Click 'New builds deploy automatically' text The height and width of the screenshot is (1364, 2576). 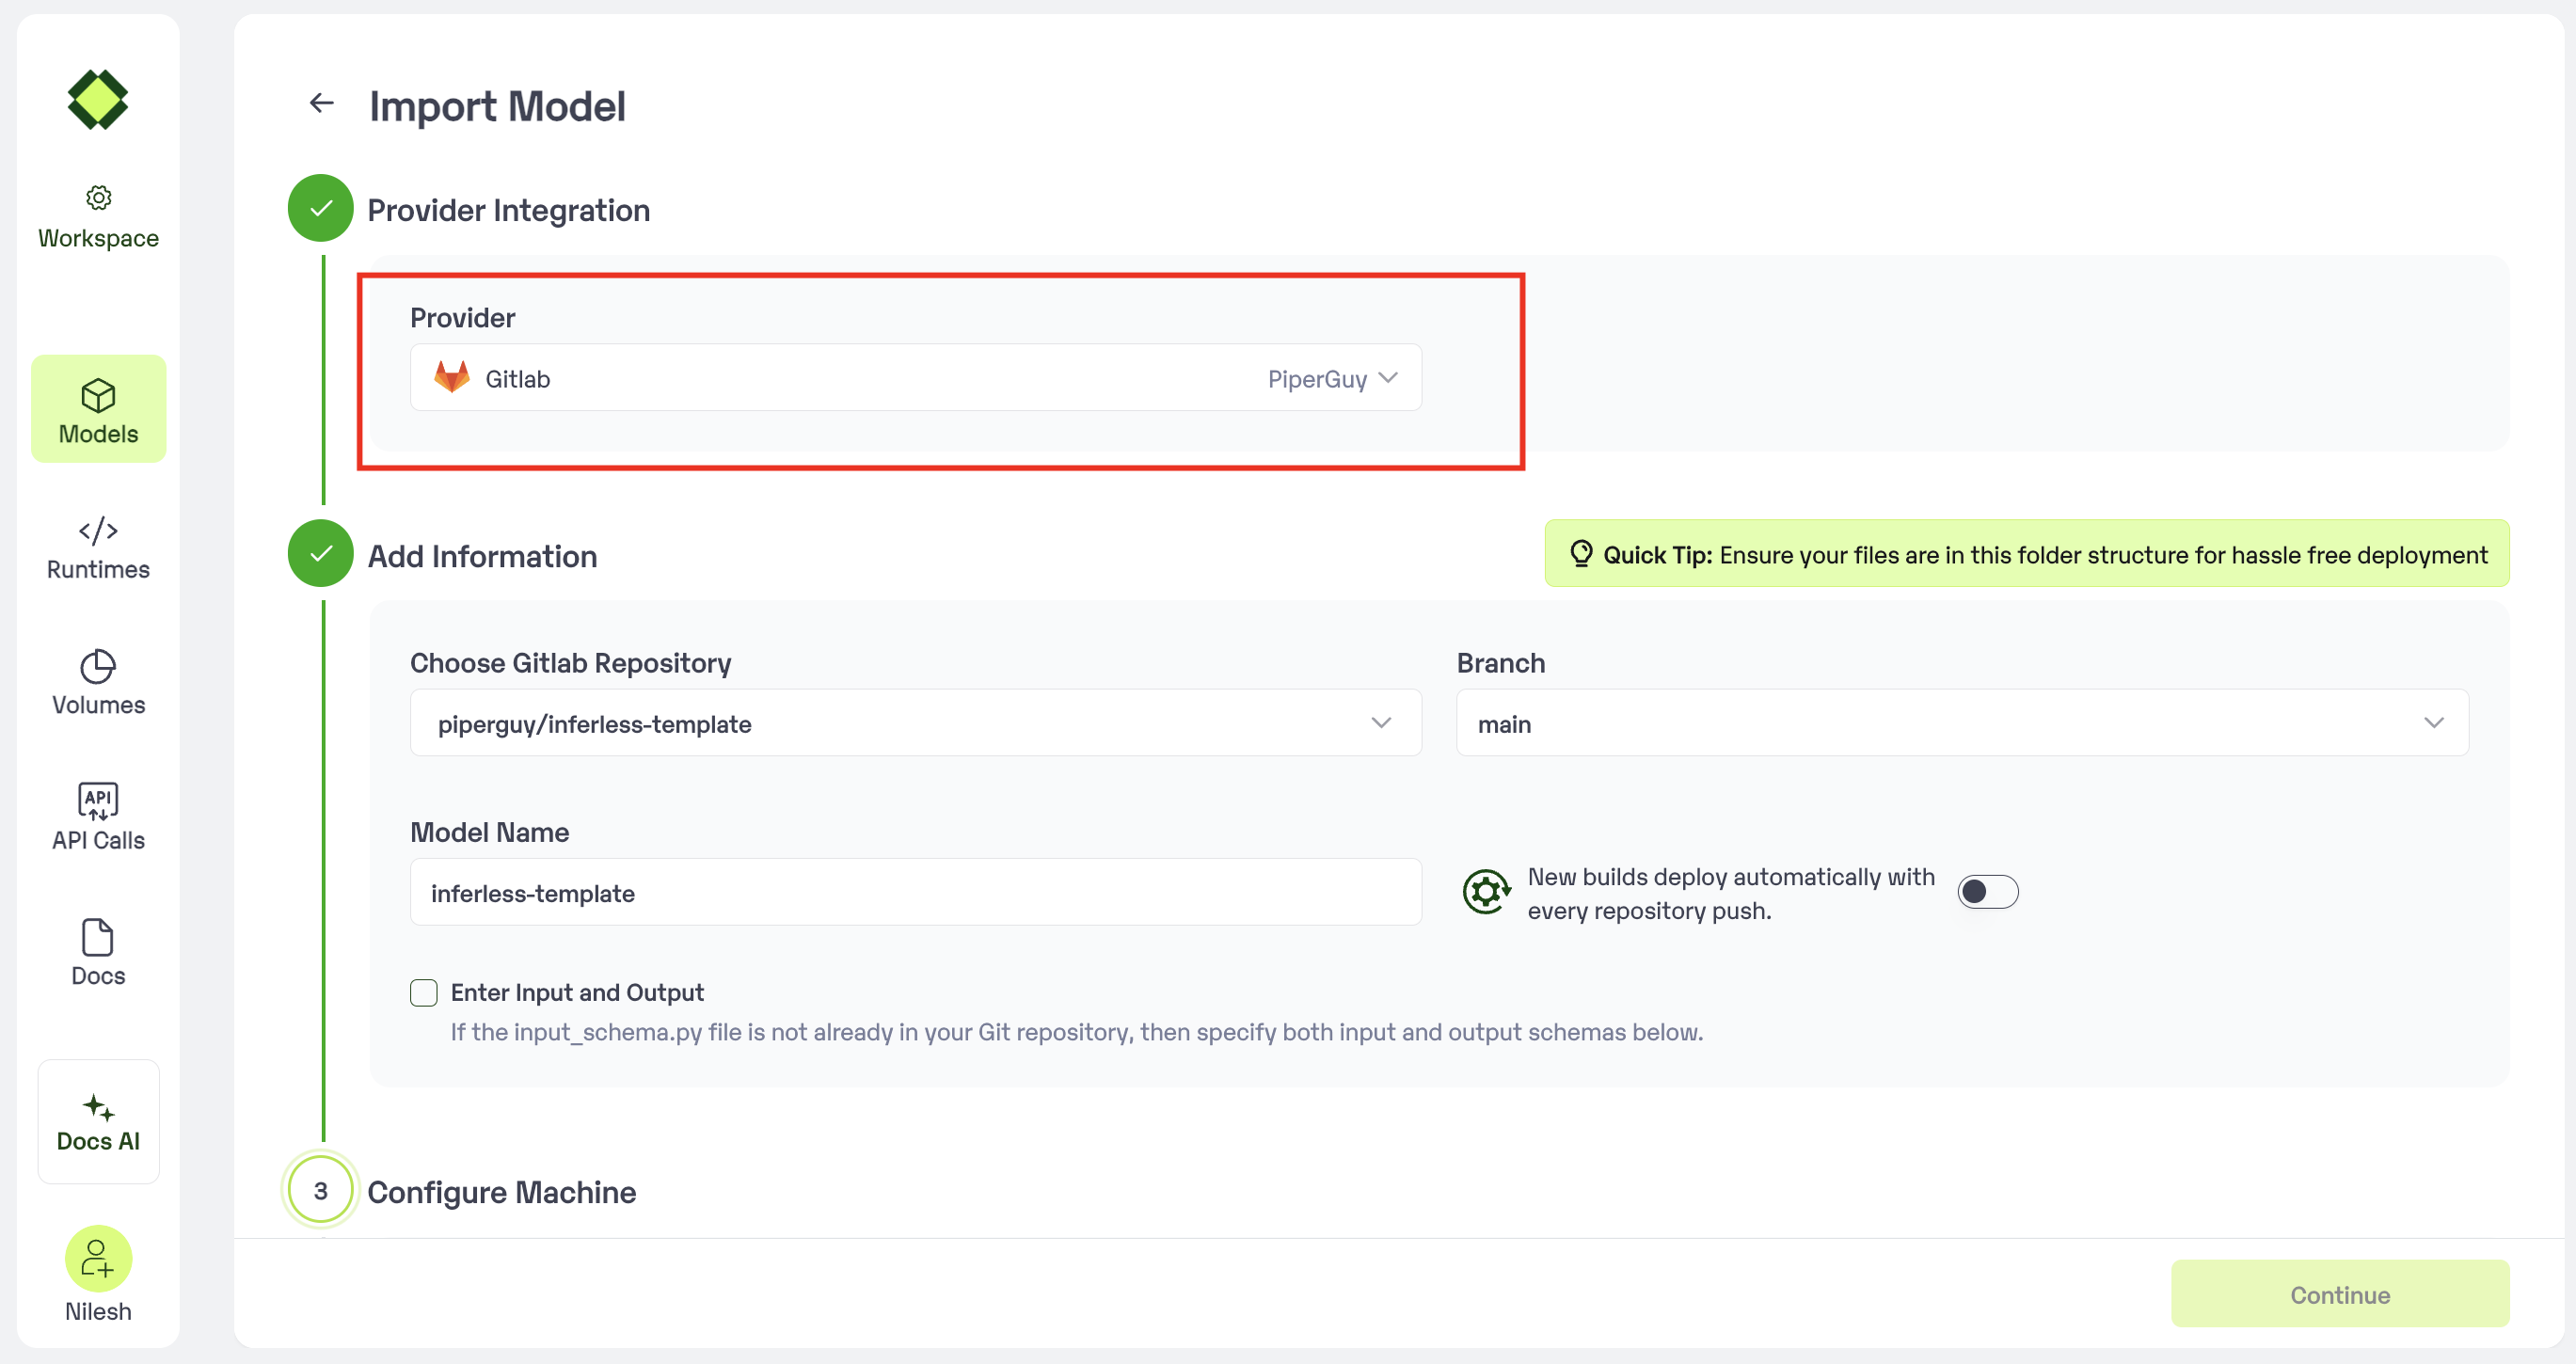click(1731, 893)
